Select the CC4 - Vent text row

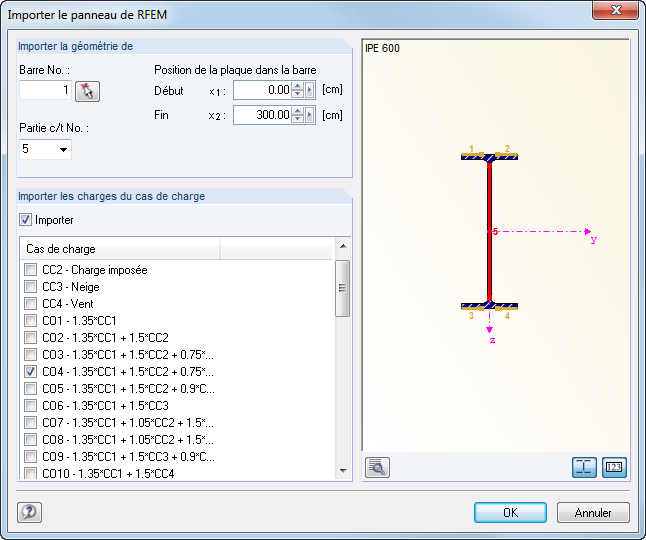(68, 304)
